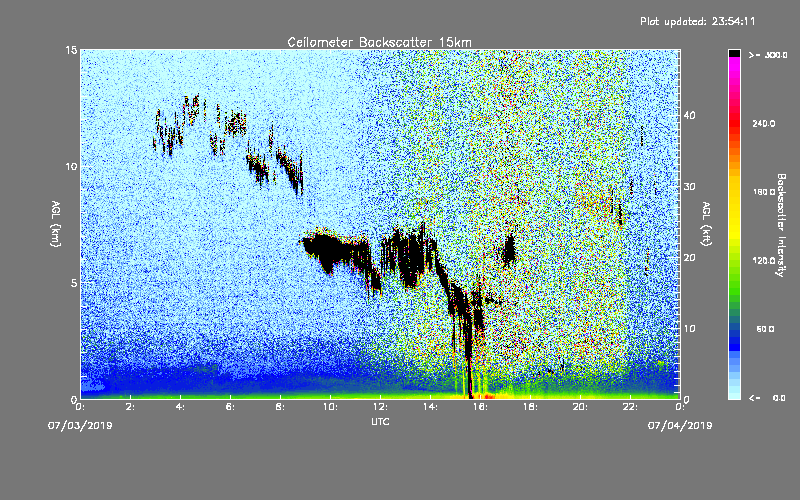This screenshot has height=500, width=800.
Task: Click the "10:" hour tick on time axis
Action: click(x=330, y=407)
